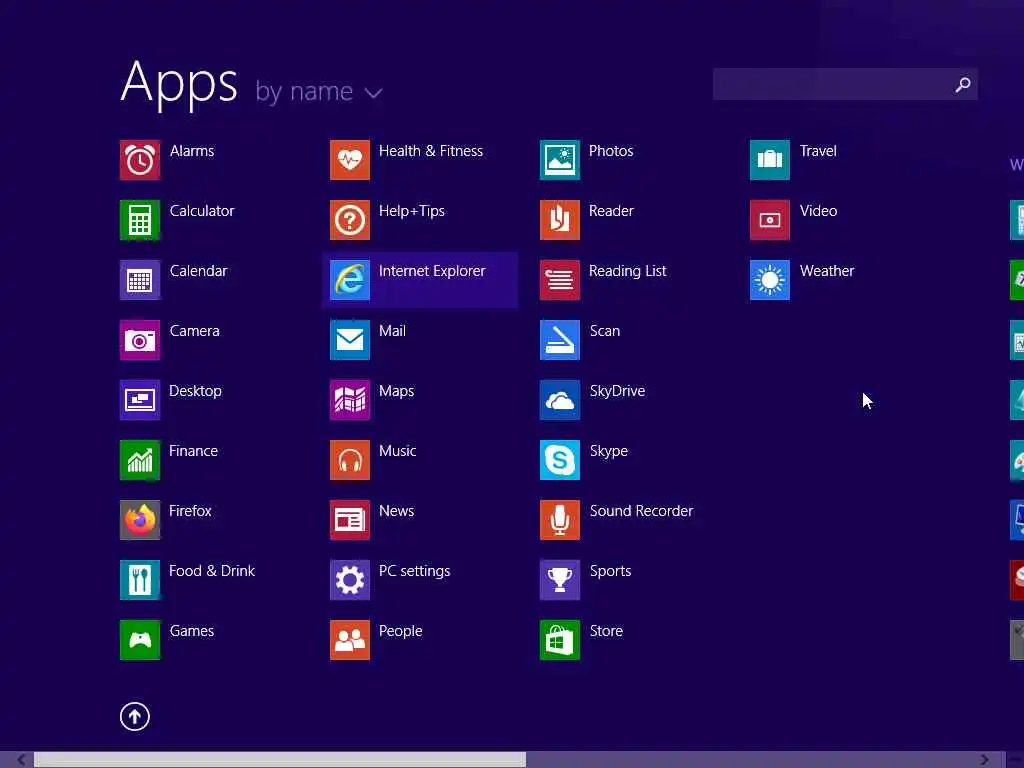Open the Video app icon
Viewport: 1024px width, 768px height.
point(770,220)
